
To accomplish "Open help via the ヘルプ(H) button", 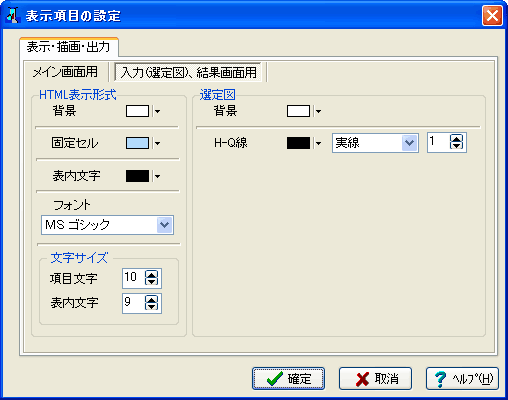I will [462, 379].
